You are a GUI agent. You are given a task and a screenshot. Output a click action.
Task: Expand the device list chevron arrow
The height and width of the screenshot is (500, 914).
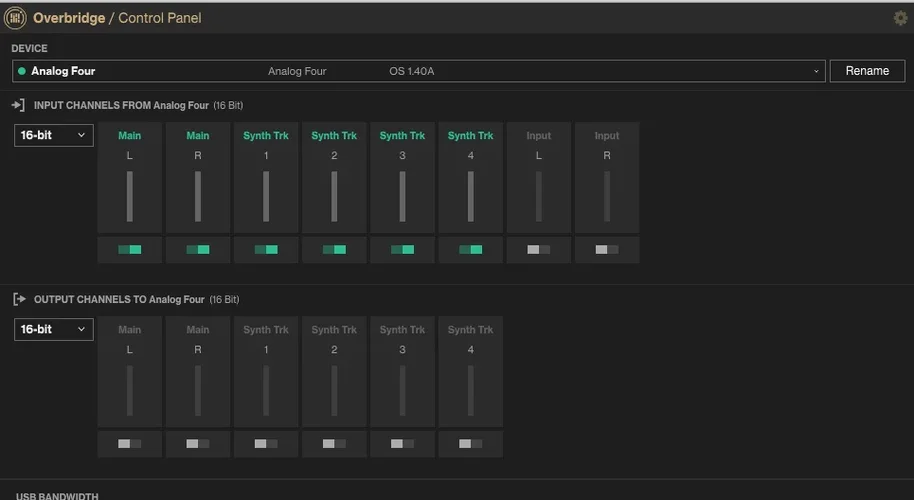pos(816,71)
